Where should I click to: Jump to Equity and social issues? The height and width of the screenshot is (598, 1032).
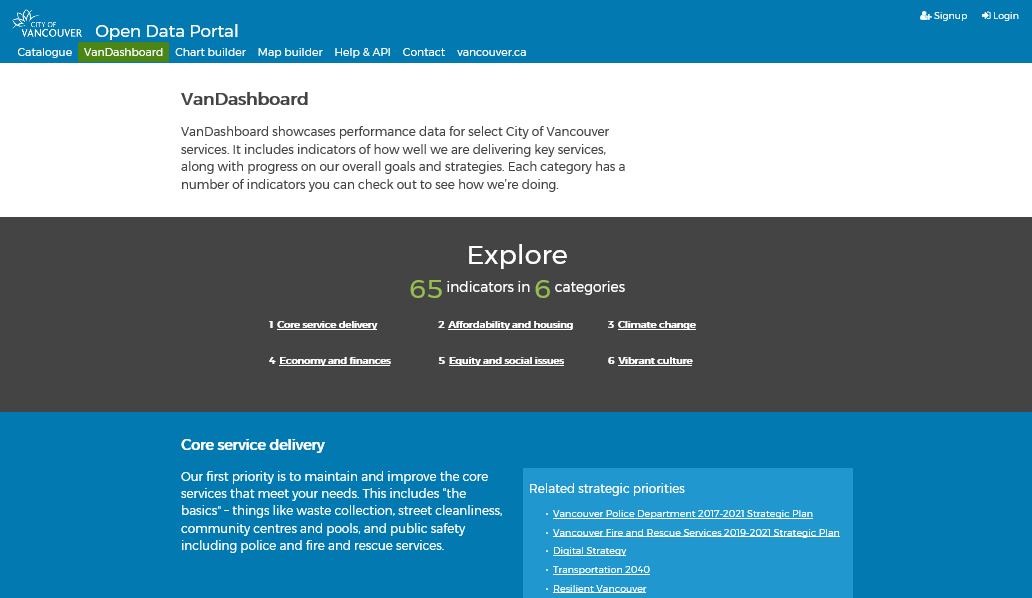pos(506,361)
